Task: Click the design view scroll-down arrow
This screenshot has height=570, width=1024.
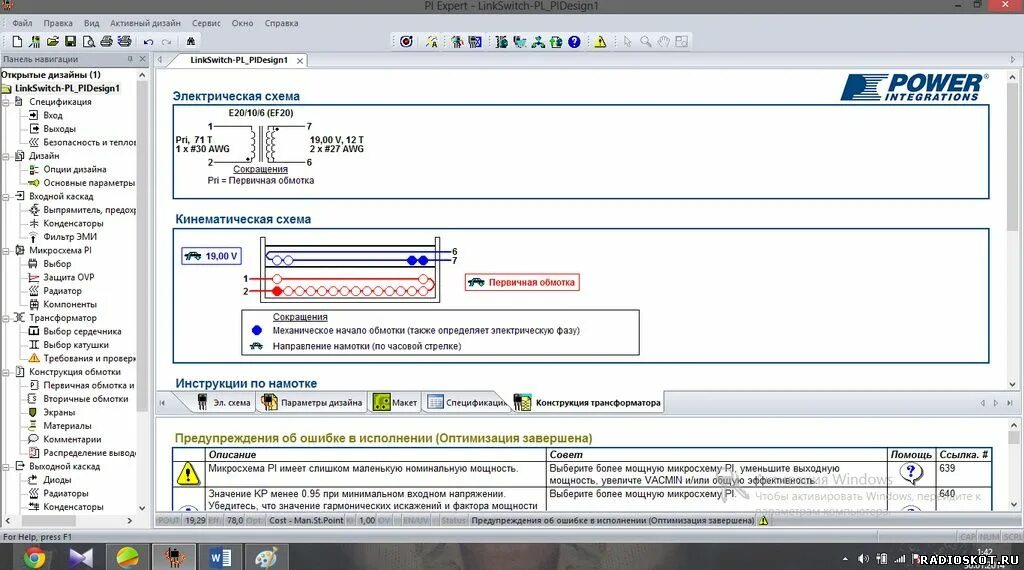Action: pyautogui.click(x=1012, y=385)
